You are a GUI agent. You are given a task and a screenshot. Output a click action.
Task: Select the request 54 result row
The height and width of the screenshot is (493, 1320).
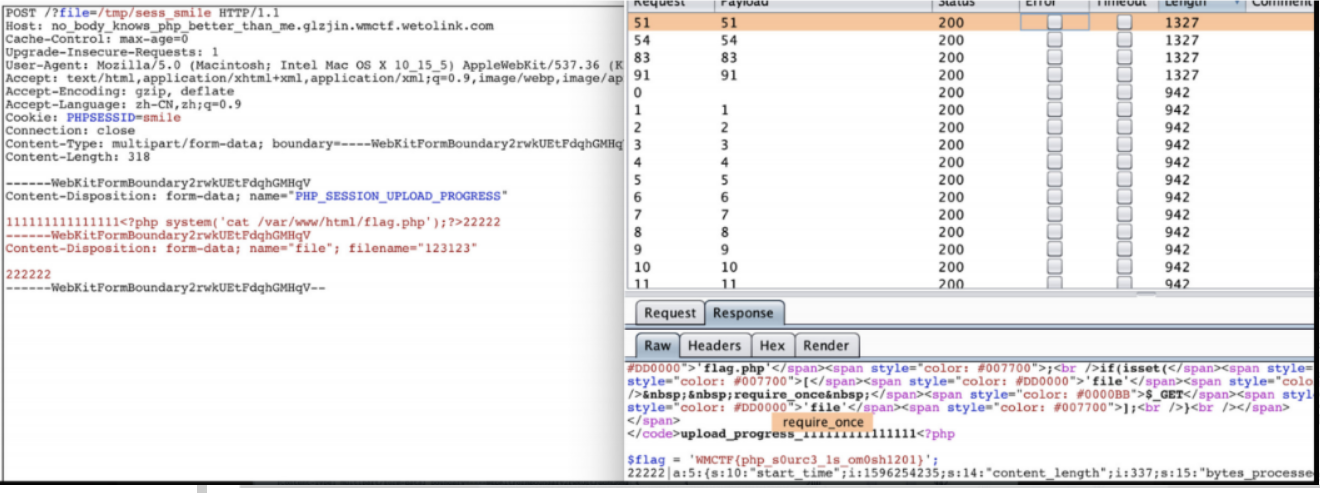click(x=972, y=40)
